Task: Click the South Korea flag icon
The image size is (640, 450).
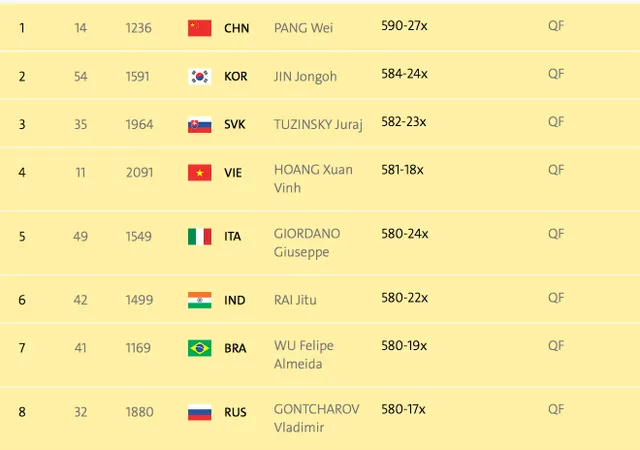Action: pos(200,76)
